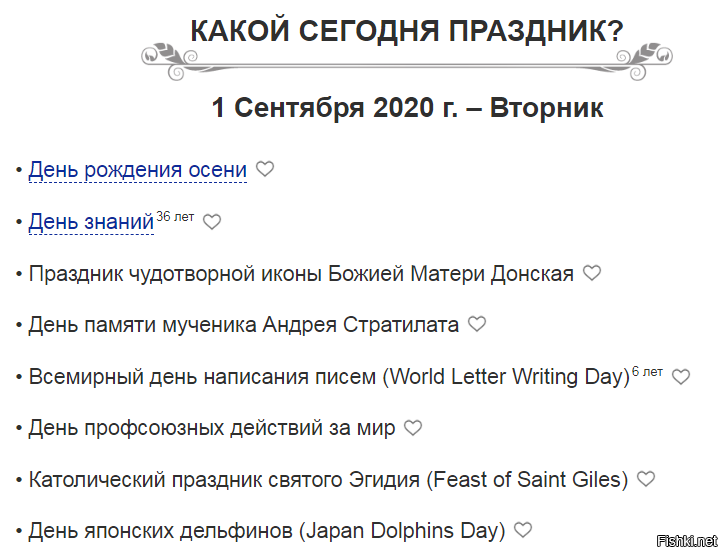This screenshot has width=723, height=553.
Task: Like World Letter Writing Day heart
Action: (681, 377)
